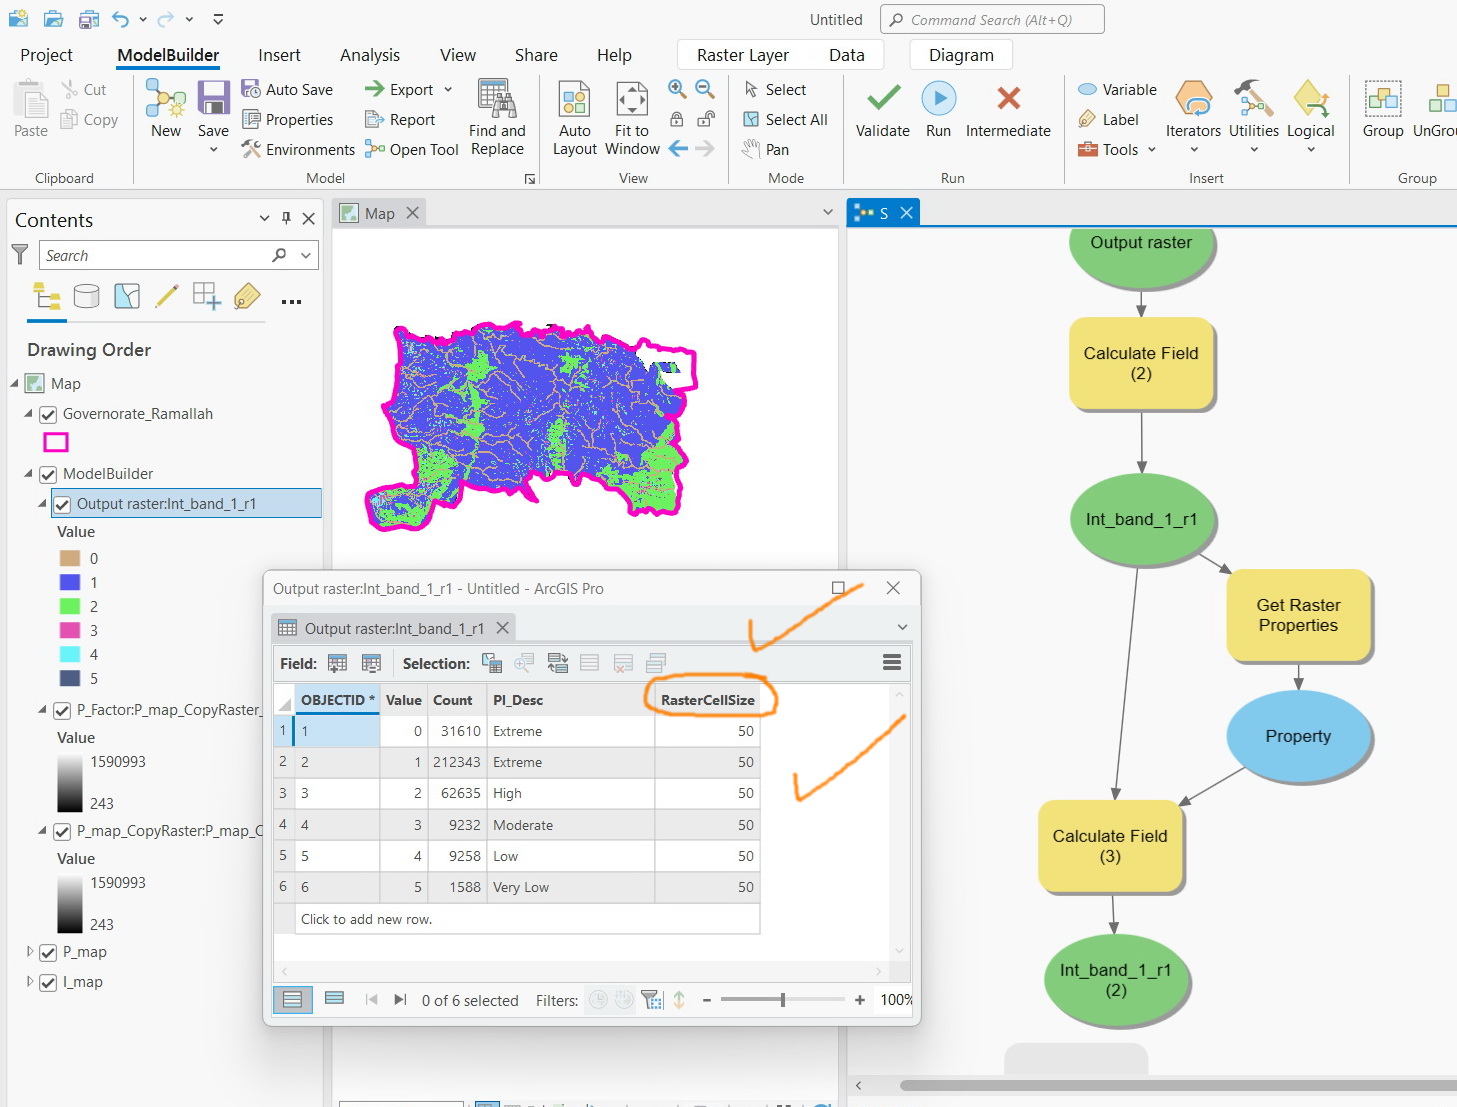
Task: Click the pink outline swatch under Governorate_Ramallah
Action: tap(56, 442)
